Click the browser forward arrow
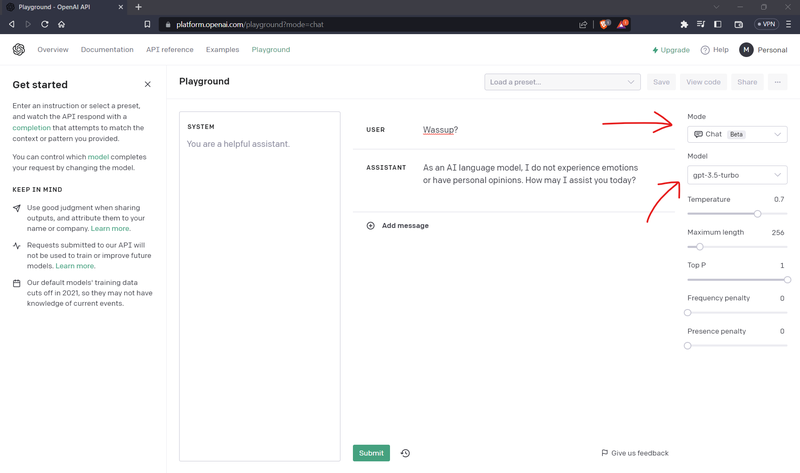Image resolution: width=800 pixels, height=473 pixels. tap(28, 24)
